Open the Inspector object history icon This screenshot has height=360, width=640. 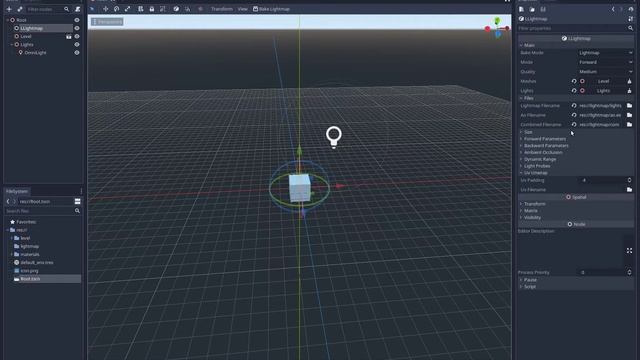tap(631, 9)
